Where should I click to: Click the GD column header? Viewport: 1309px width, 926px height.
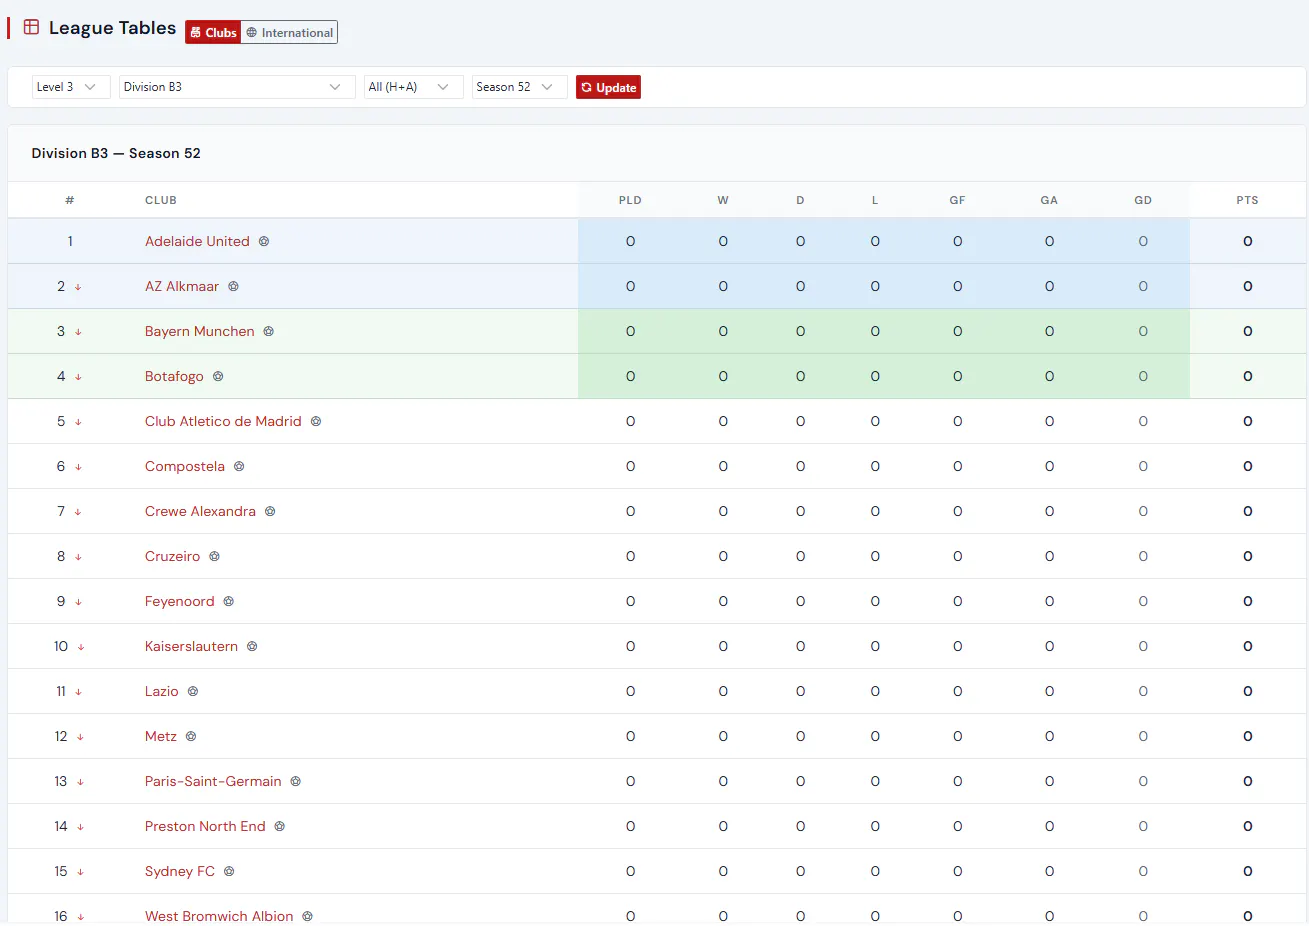[1143, 200]
